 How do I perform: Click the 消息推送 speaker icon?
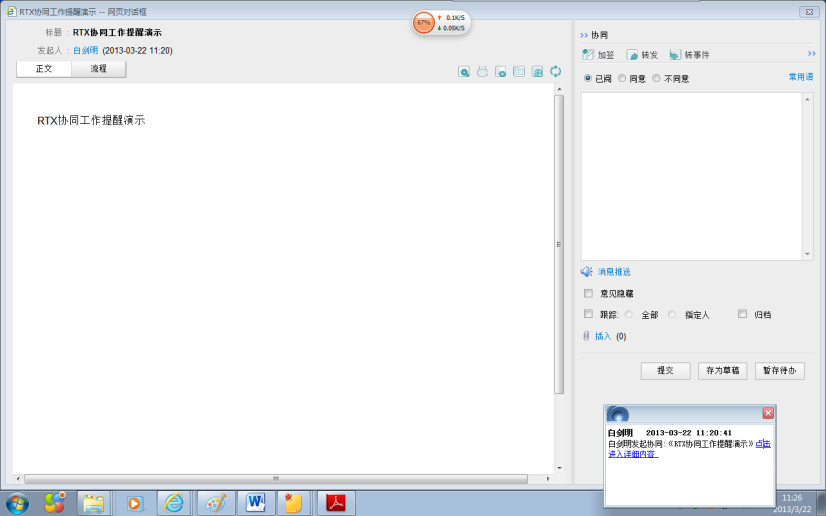[x=587, y=272]
